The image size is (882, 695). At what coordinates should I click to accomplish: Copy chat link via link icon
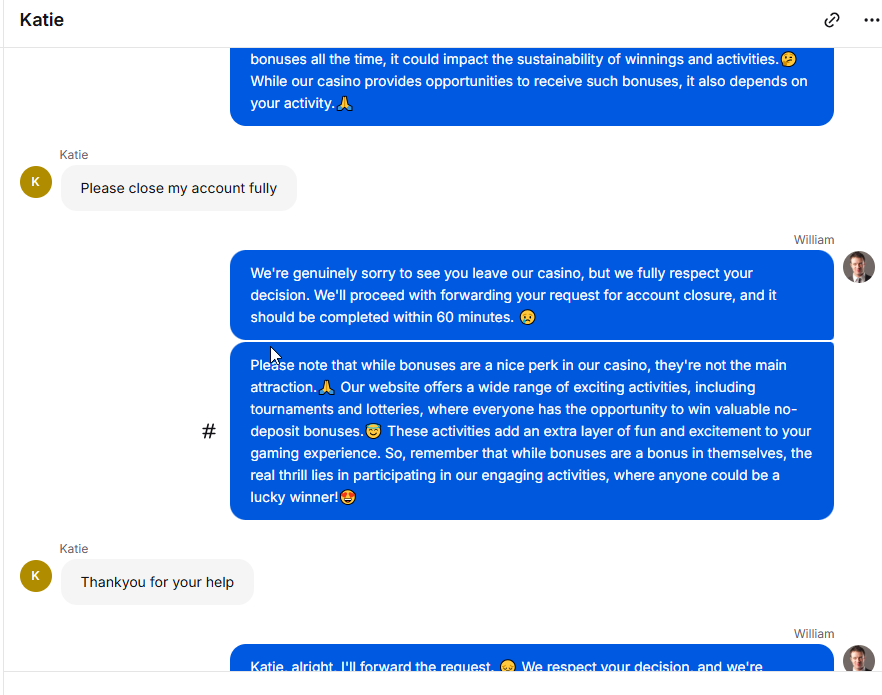[x=831, y=20]
